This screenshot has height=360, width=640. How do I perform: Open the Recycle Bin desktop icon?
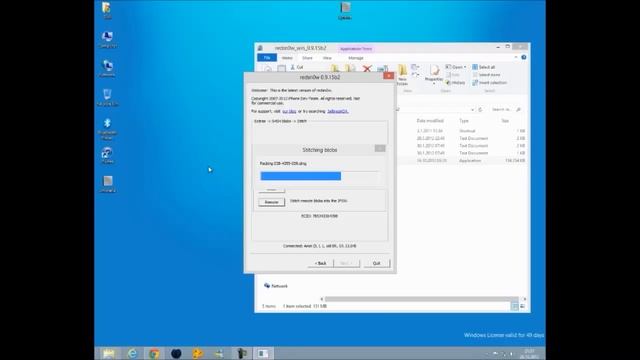click(x=107, y=98)
